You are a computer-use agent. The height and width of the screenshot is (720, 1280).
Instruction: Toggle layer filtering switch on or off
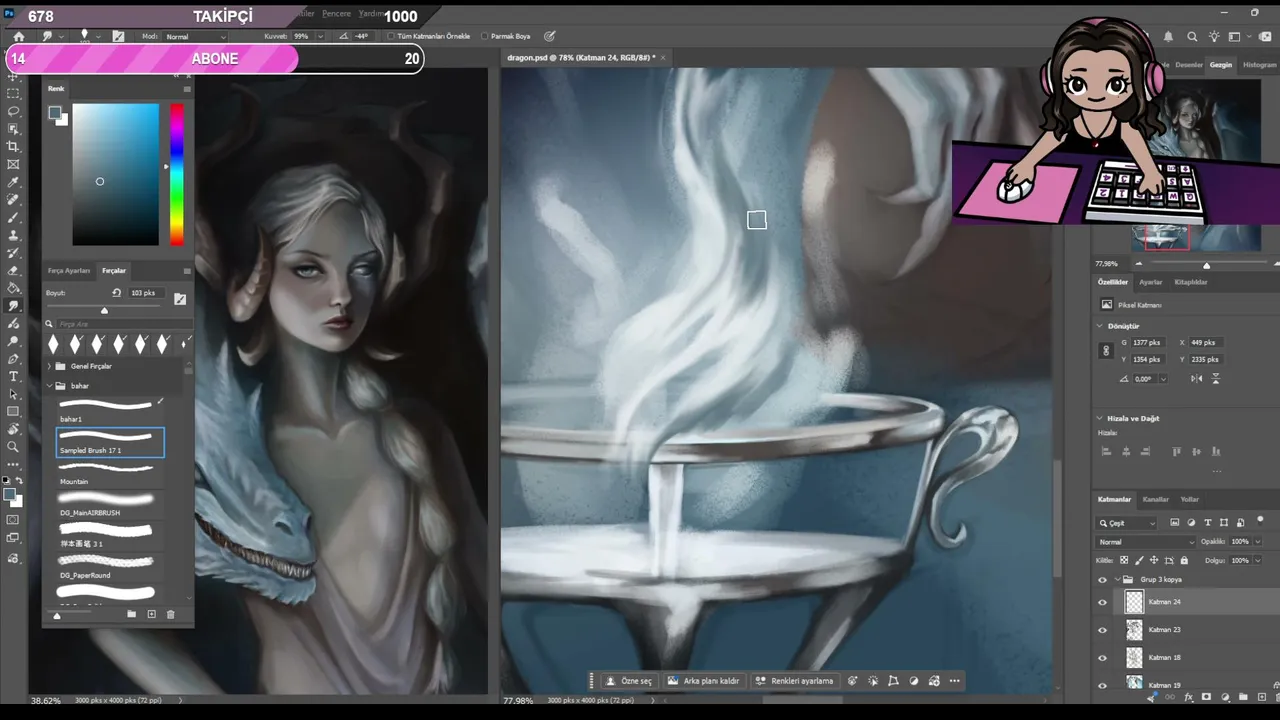[1260, 521]
